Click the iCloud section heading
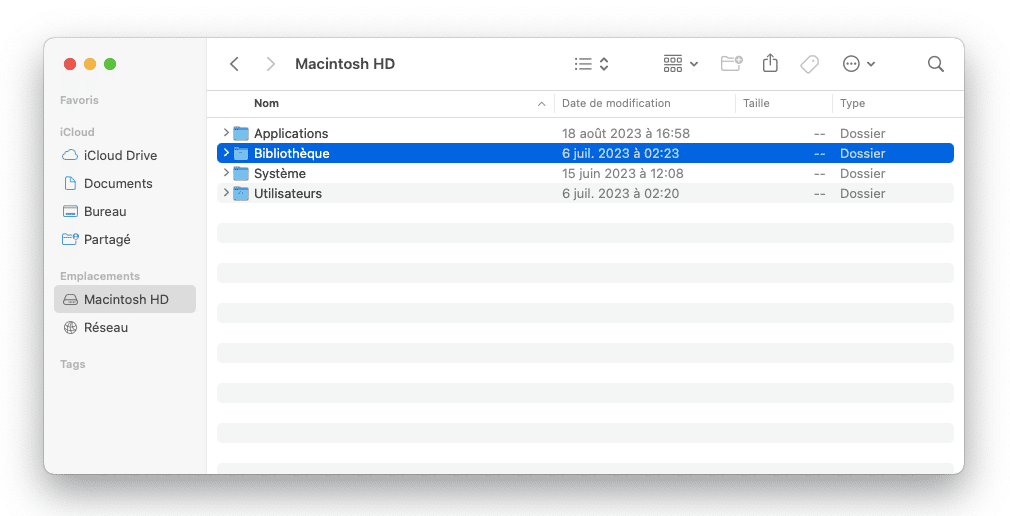Viewport: 1010px width, 516px height. point(77,131)
